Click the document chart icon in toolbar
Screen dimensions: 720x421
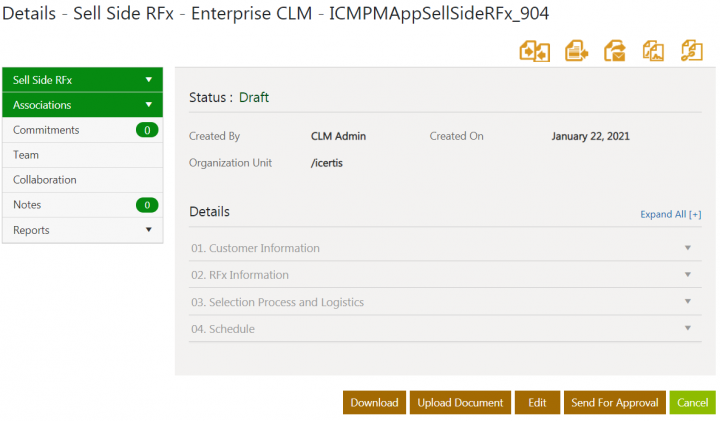coord(654,51)
